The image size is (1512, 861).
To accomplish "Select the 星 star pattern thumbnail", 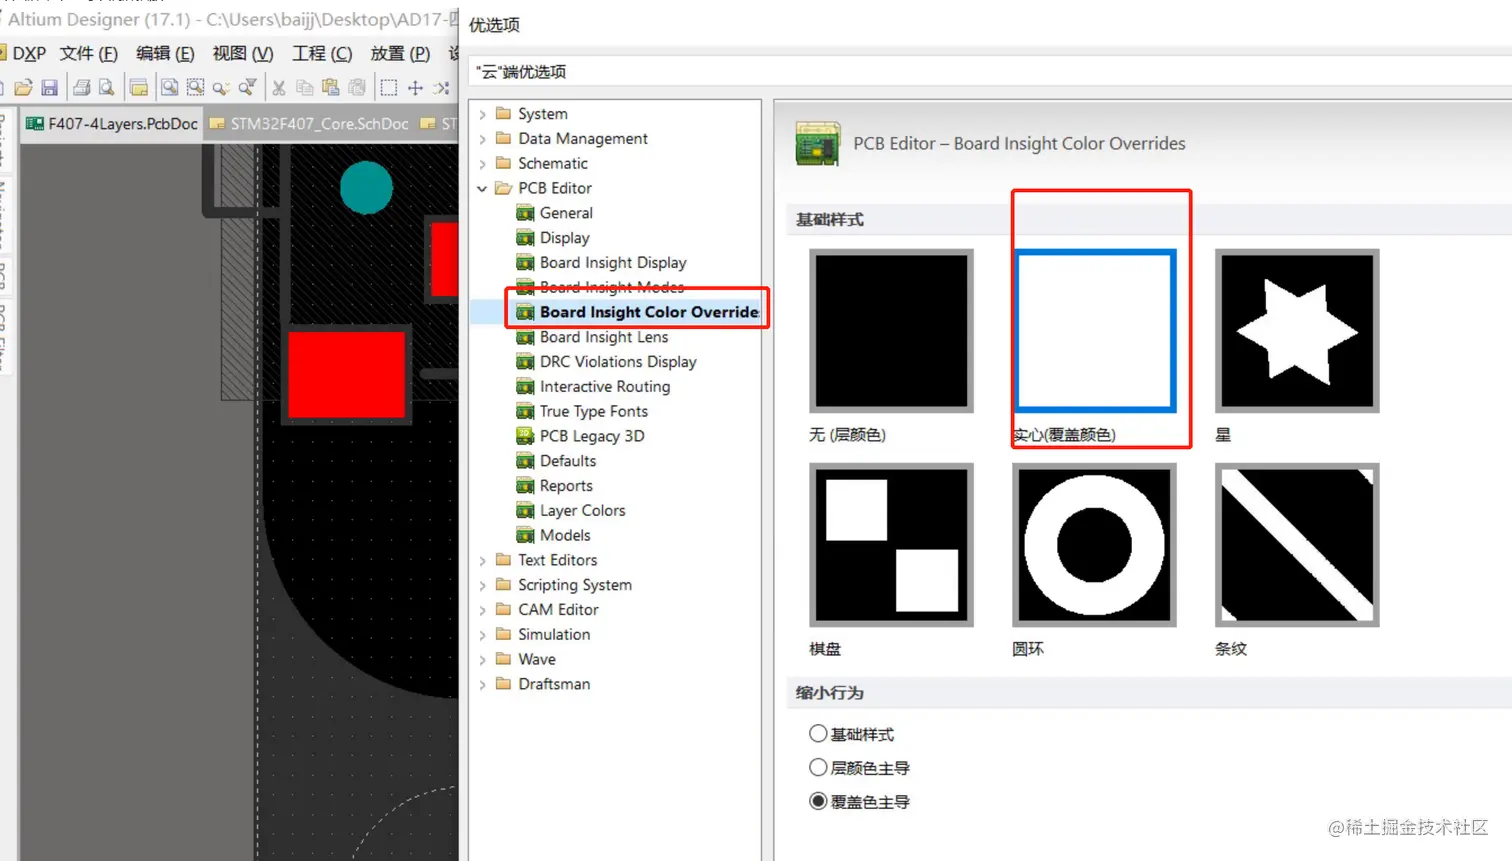I will click(x=1297, y=331).
